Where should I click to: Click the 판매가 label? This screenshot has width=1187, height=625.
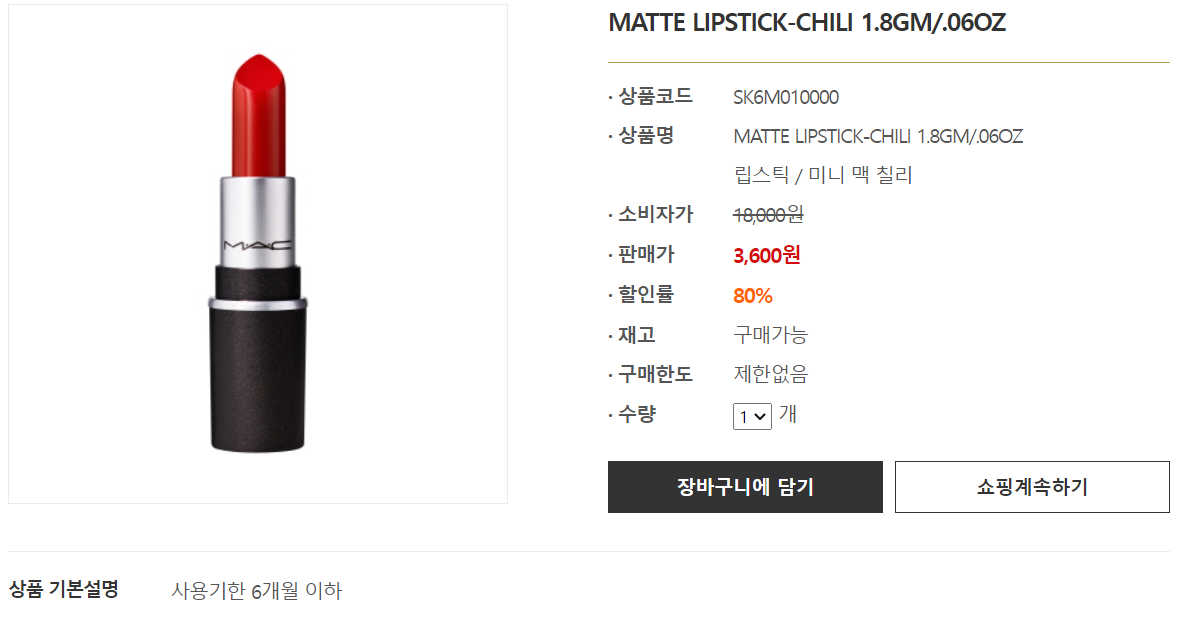point(646,254)
